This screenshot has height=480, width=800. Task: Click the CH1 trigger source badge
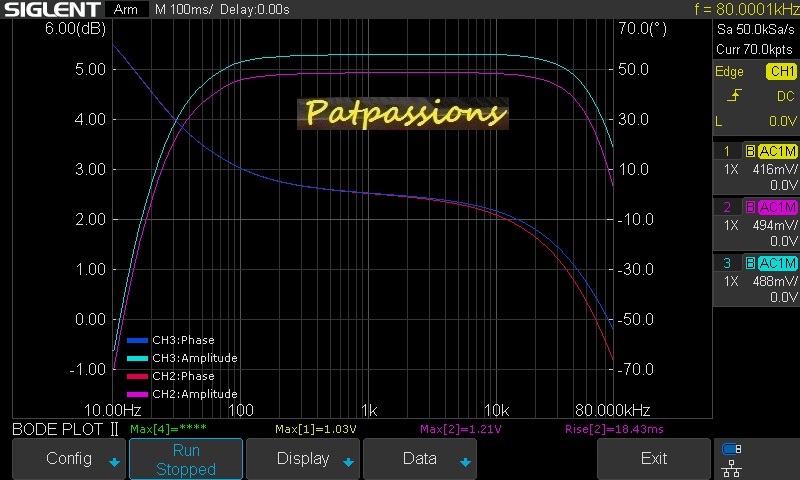click(781, 71)
